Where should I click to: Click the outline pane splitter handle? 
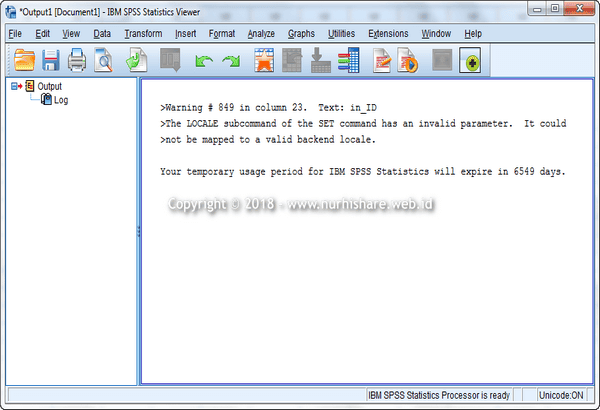pyautogui.click(x=139, y=231)
